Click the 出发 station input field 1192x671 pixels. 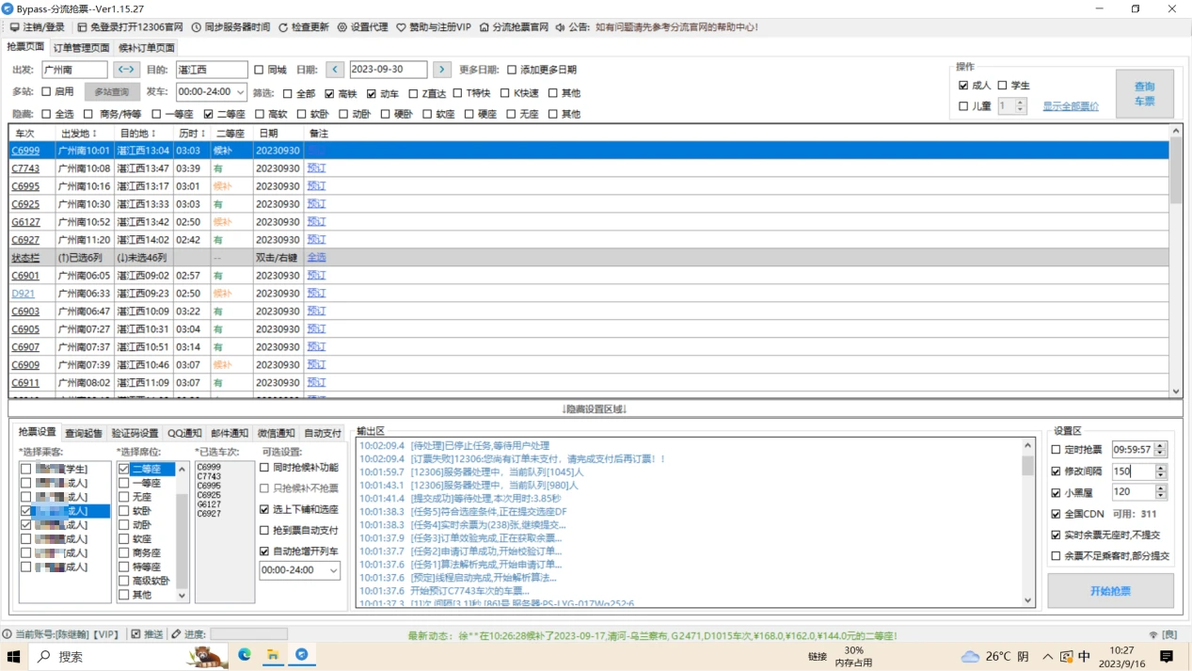tap(74, 69)
